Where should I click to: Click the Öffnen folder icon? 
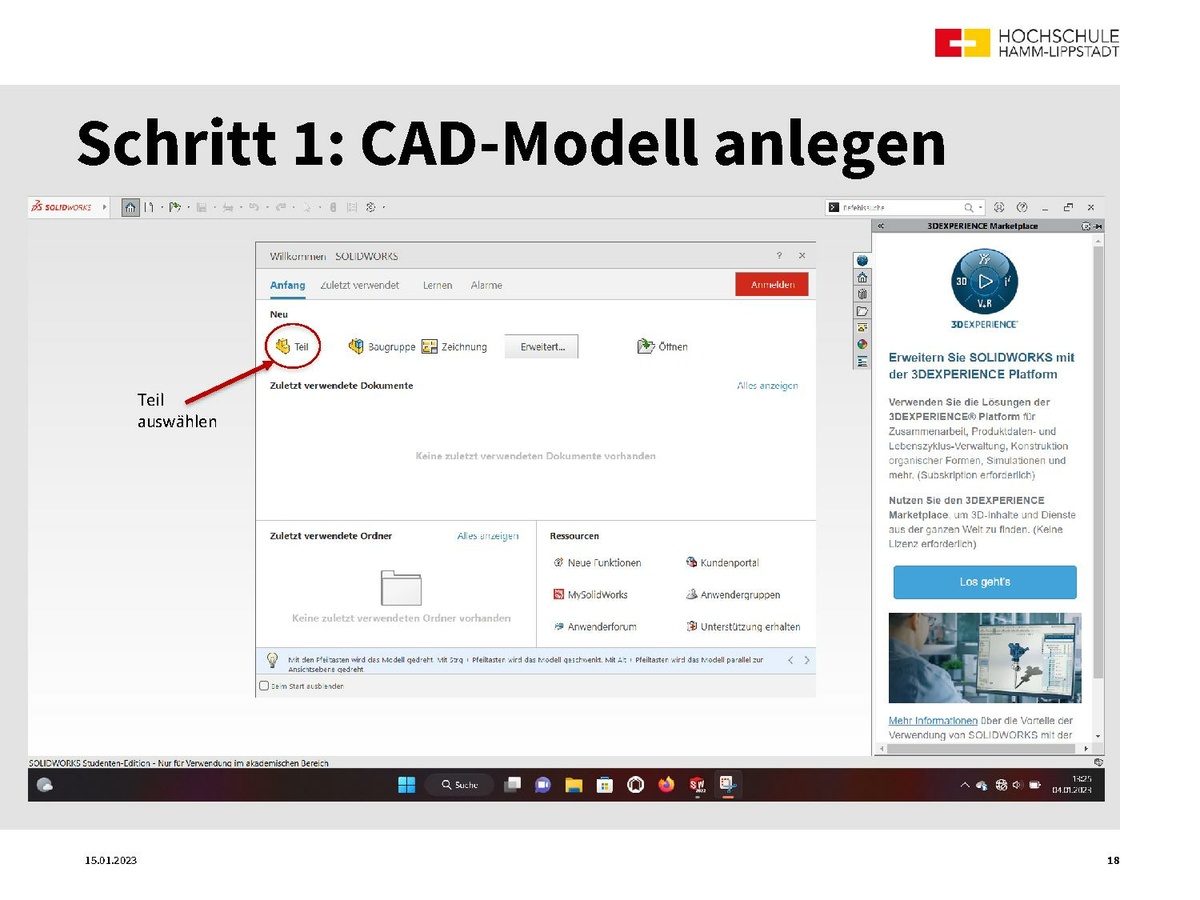click(645, 346)
